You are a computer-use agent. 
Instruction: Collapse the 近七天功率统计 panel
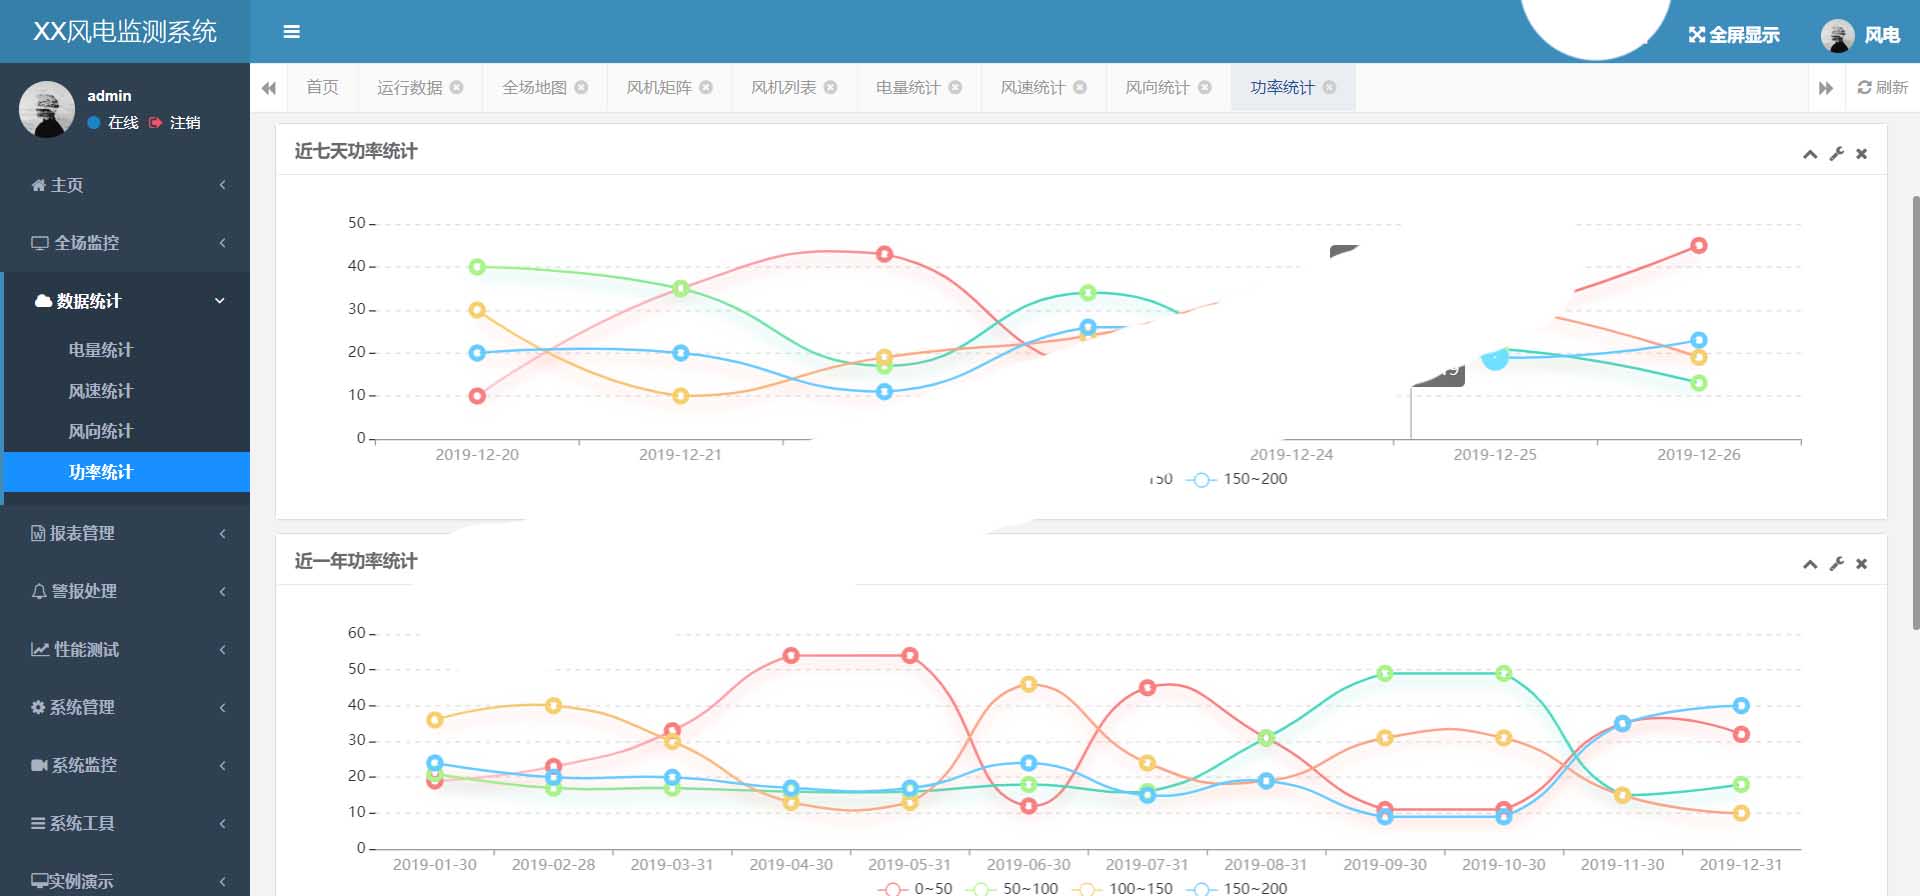pos(1809,154)
